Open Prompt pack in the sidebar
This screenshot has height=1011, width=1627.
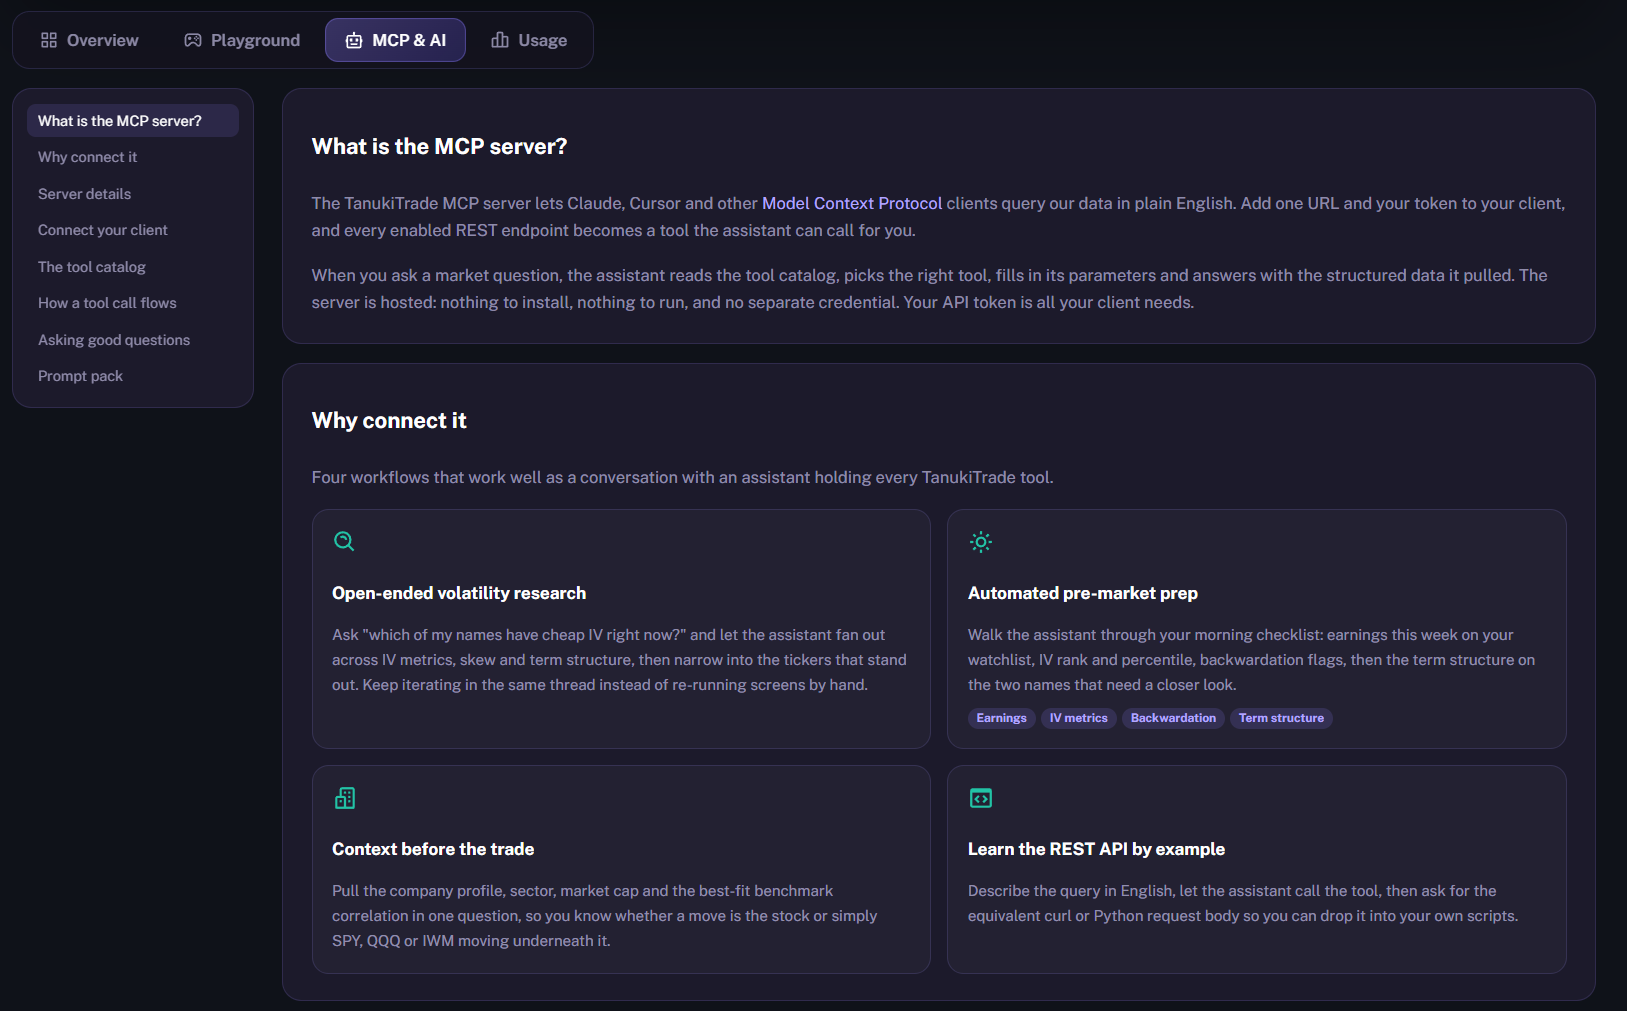(x=133, y=376)
